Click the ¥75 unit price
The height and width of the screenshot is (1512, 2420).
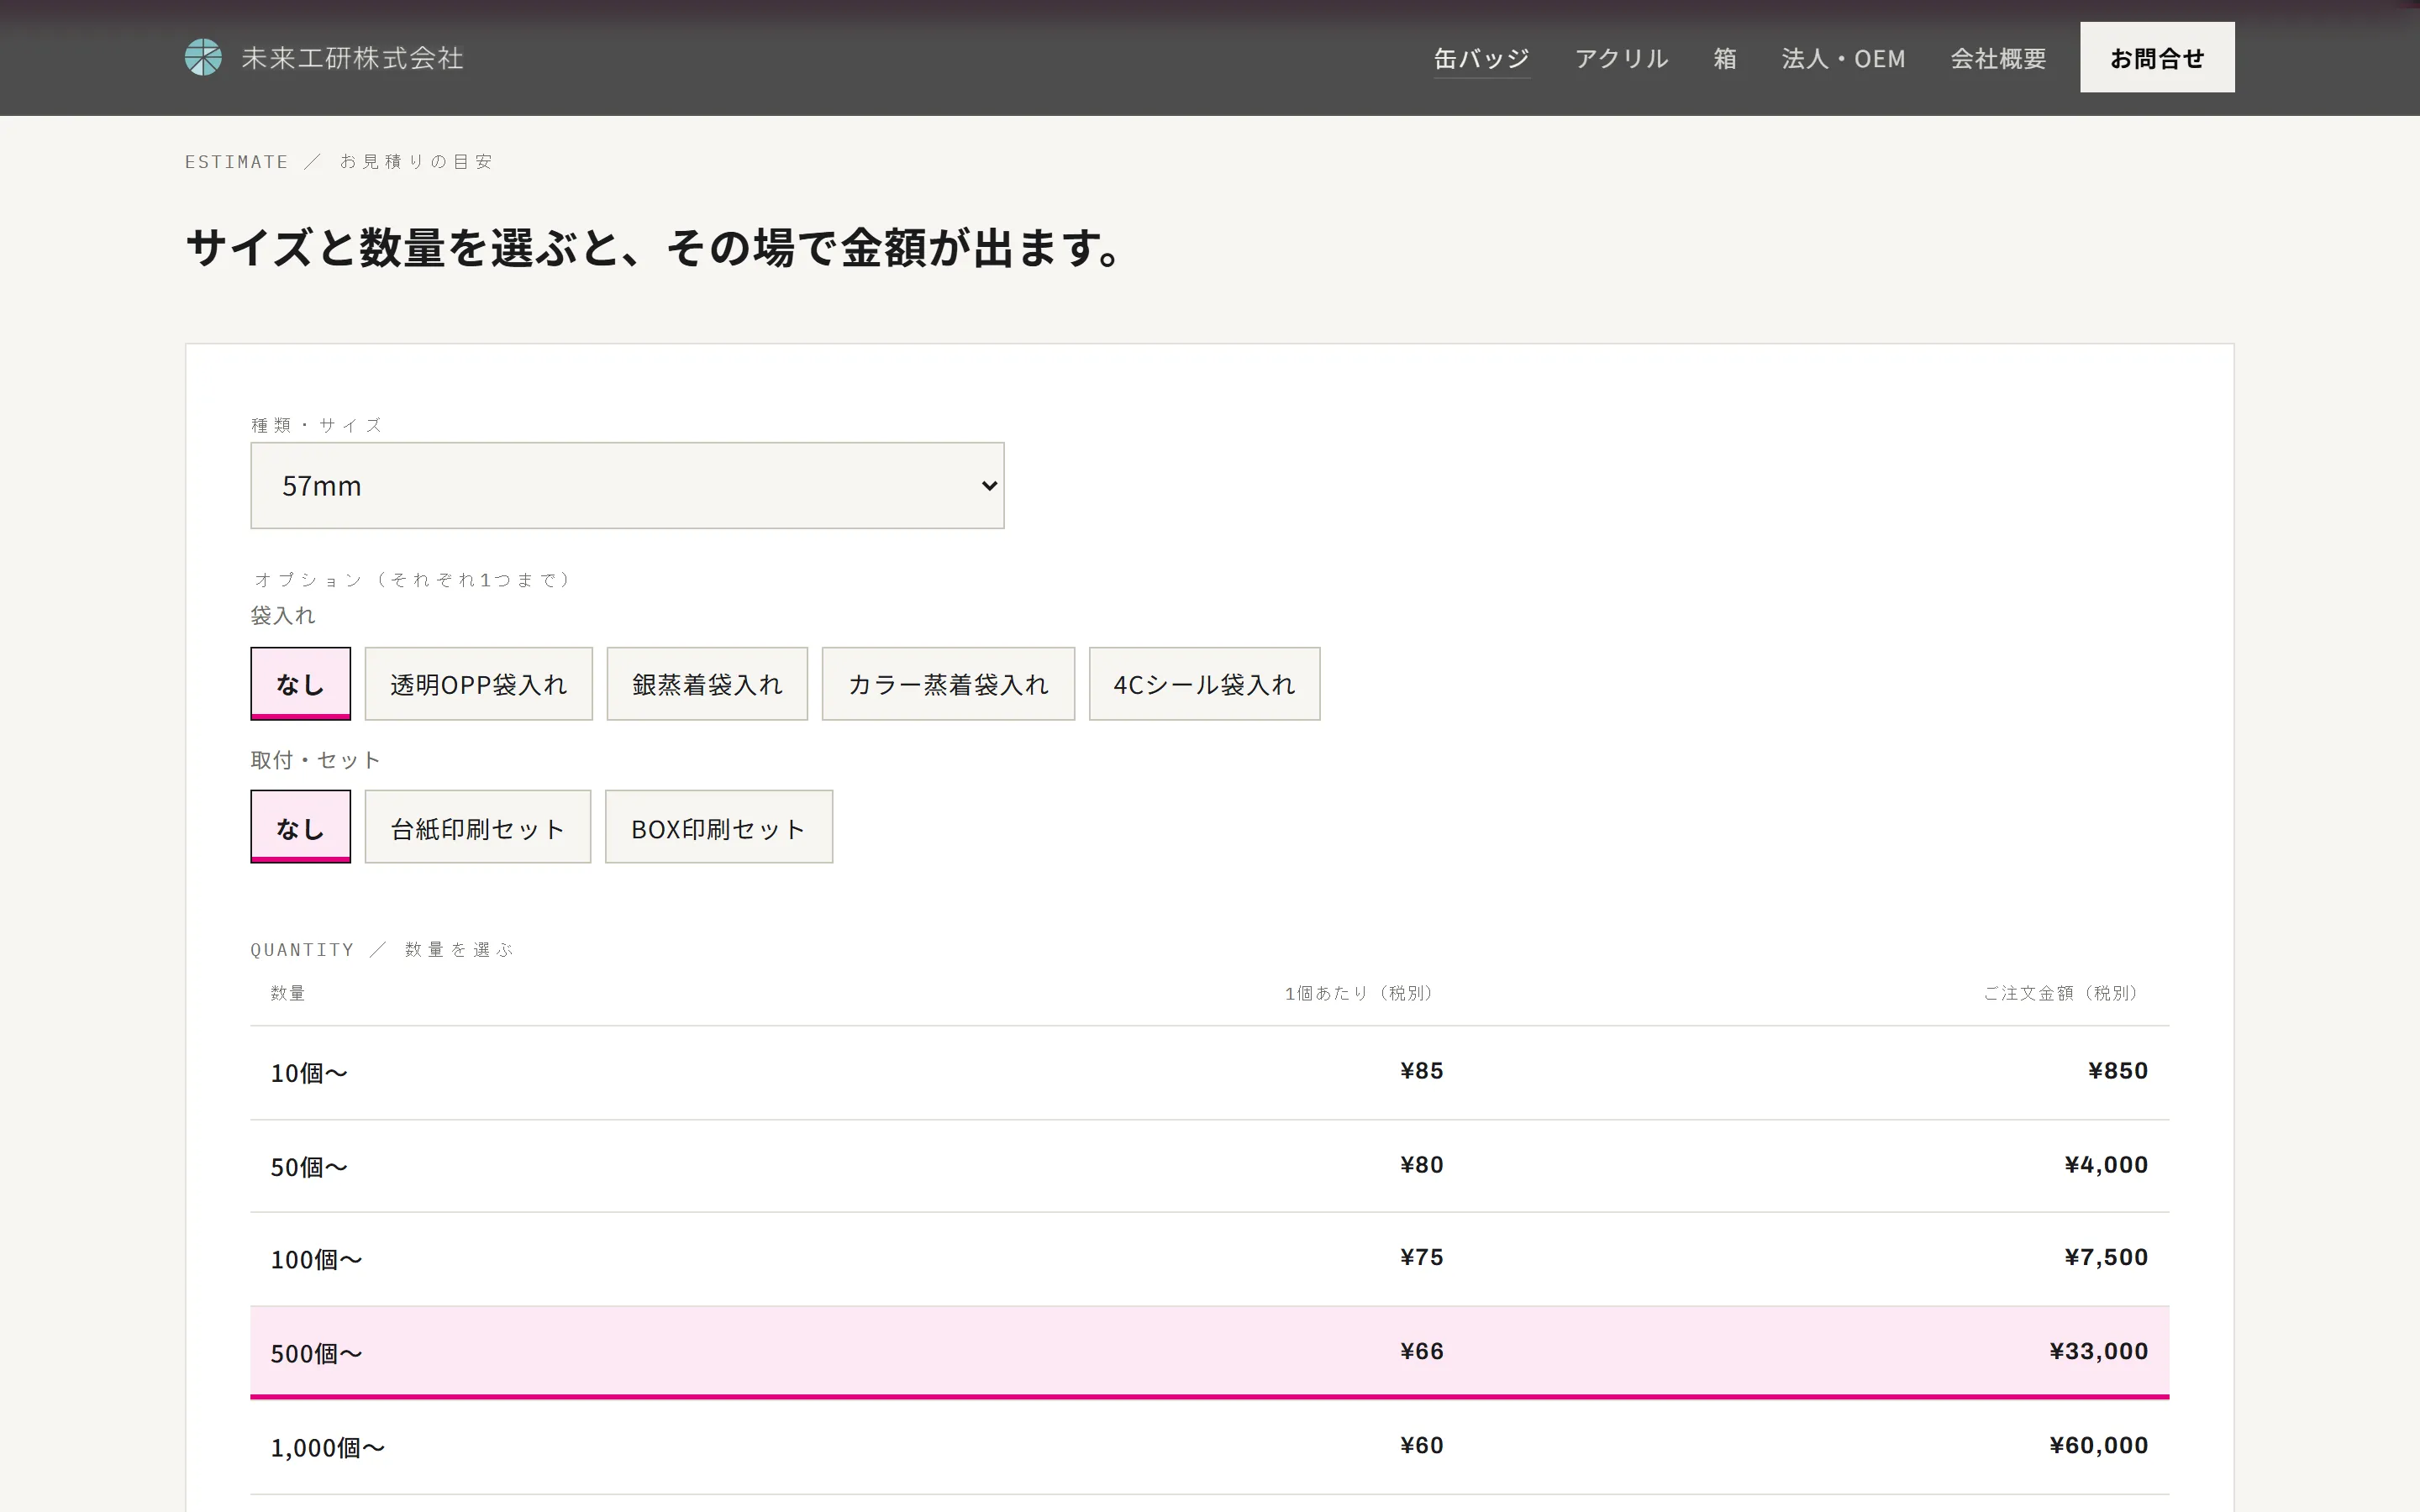[1421, 1257]
